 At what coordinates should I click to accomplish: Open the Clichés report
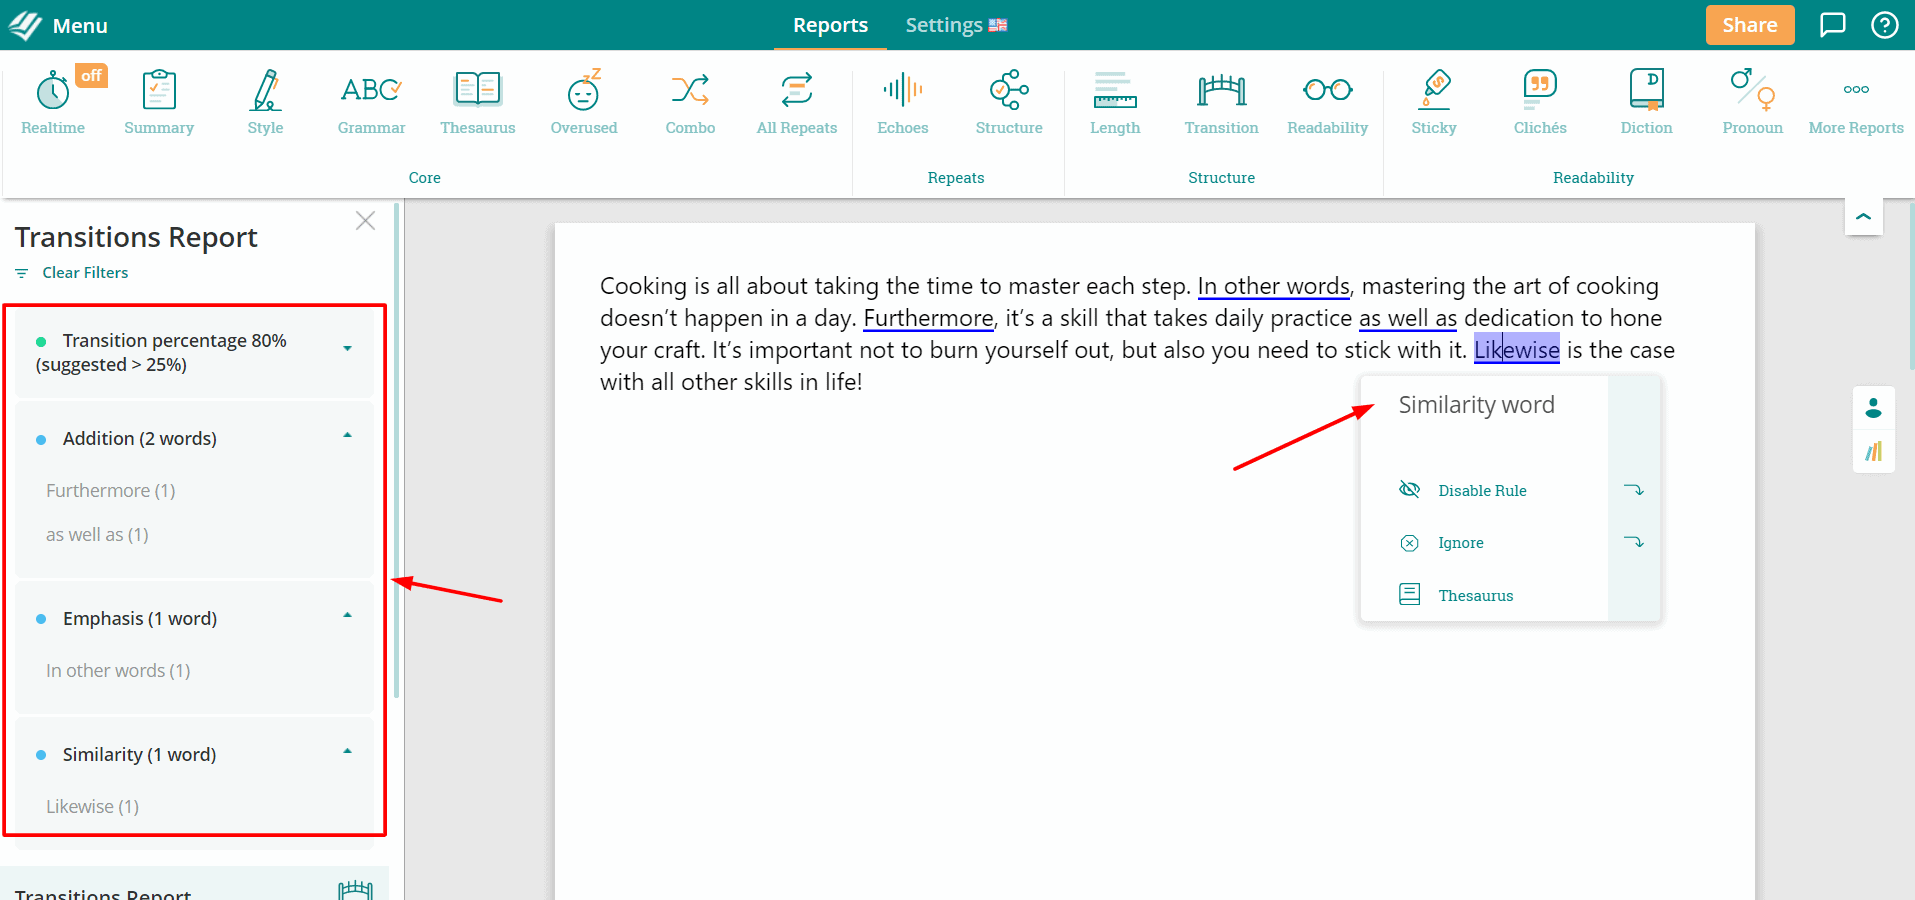coord(1540,103)
